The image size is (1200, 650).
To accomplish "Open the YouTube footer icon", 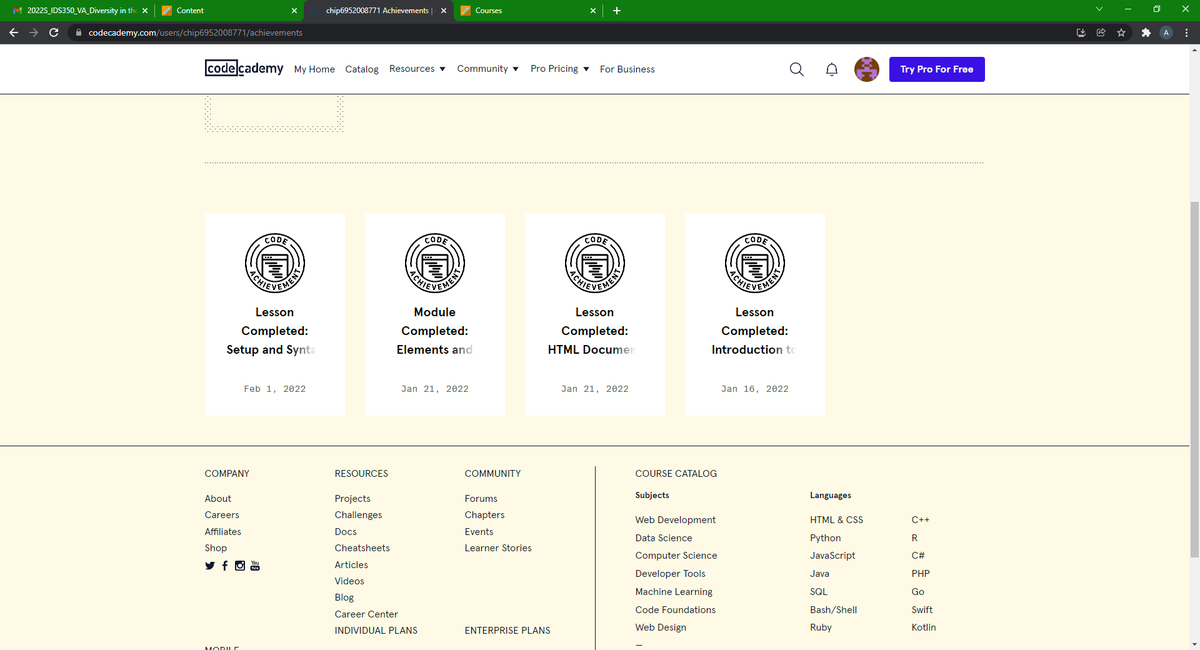I will coord(254,566).
